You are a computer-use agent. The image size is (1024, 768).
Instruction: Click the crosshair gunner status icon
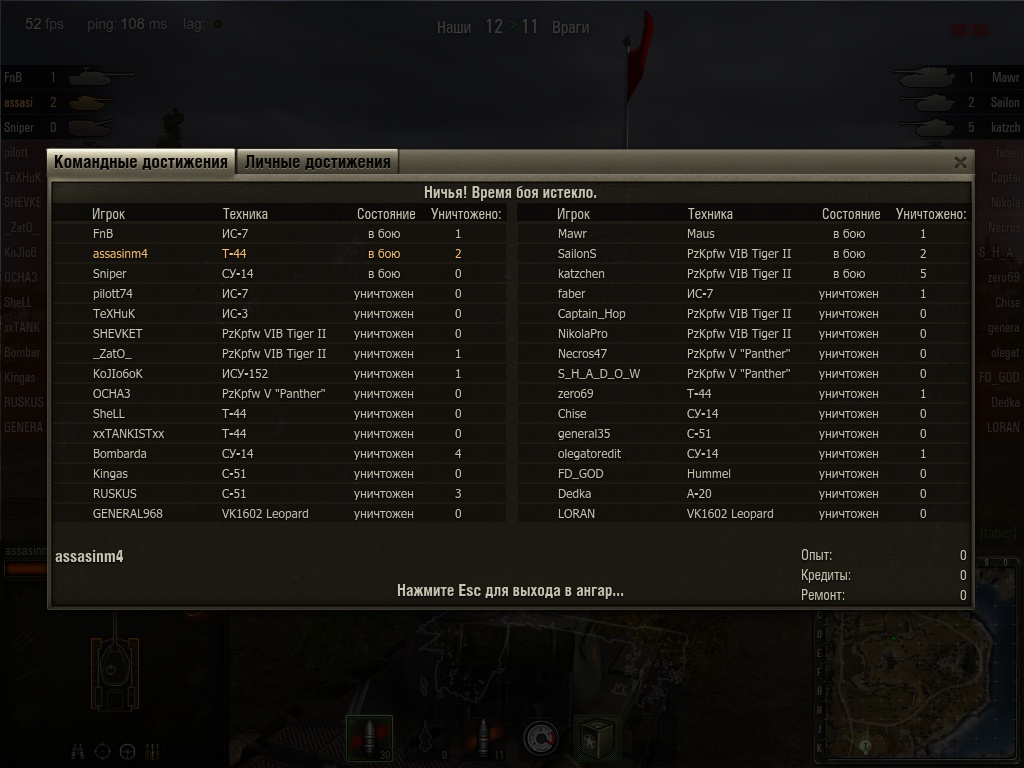[x=103, y=751]
